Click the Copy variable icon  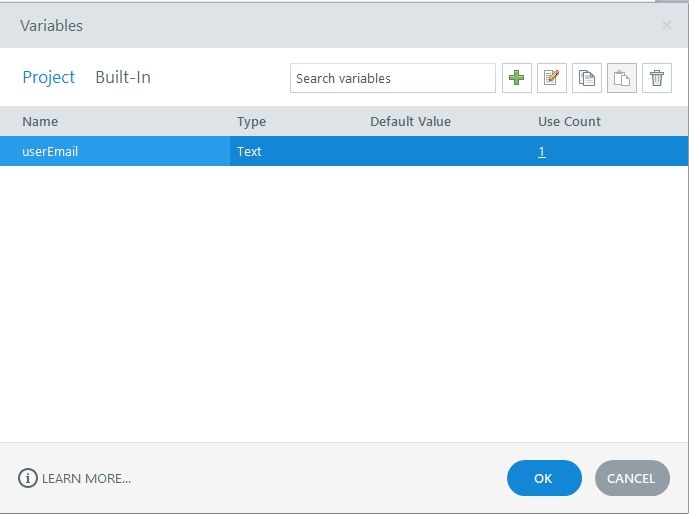[587, 78]
